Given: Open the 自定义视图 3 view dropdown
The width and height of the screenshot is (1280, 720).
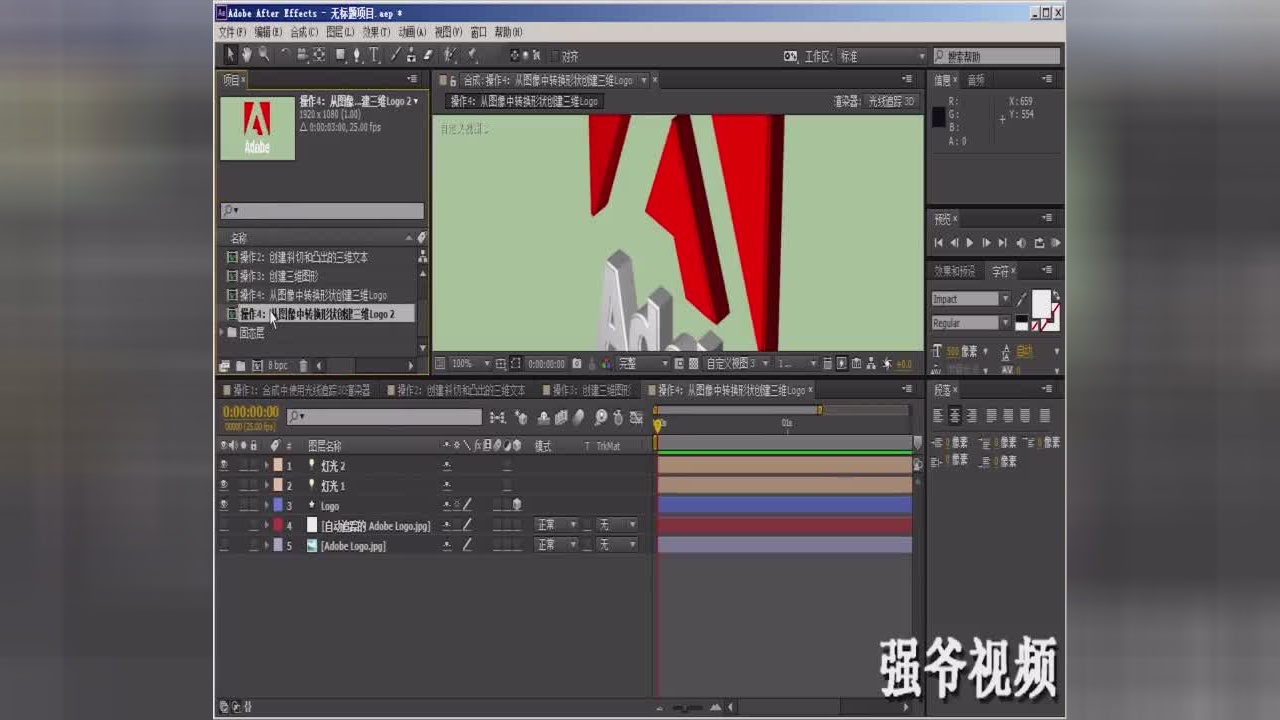Looking at the screenshot, I should (737, 364).
